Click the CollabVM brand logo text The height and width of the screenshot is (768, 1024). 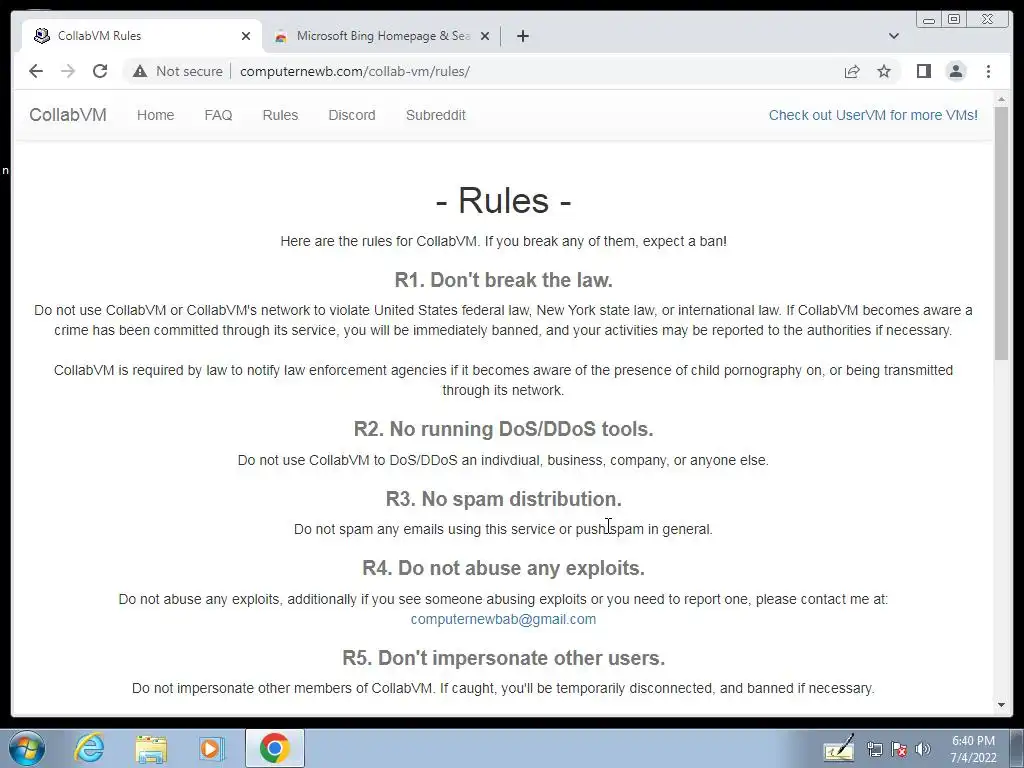point(68,115)
